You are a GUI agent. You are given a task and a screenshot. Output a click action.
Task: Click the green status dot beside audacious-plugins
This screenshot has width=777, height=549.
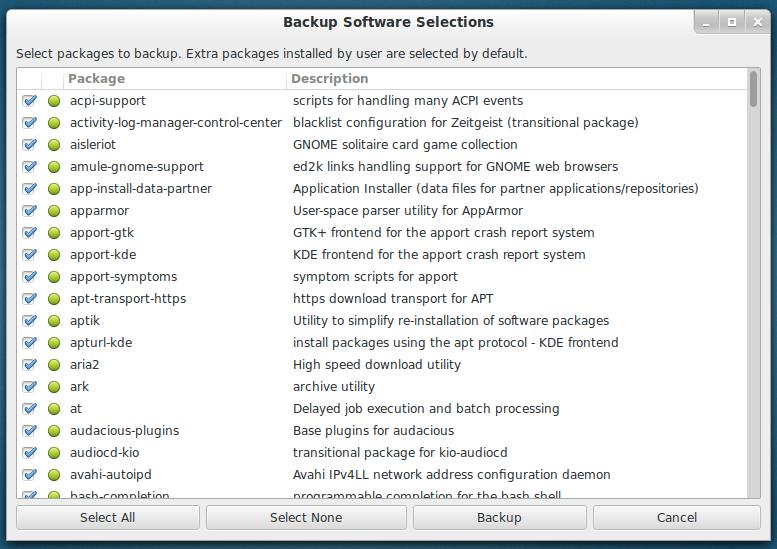[x=54, y=431]
